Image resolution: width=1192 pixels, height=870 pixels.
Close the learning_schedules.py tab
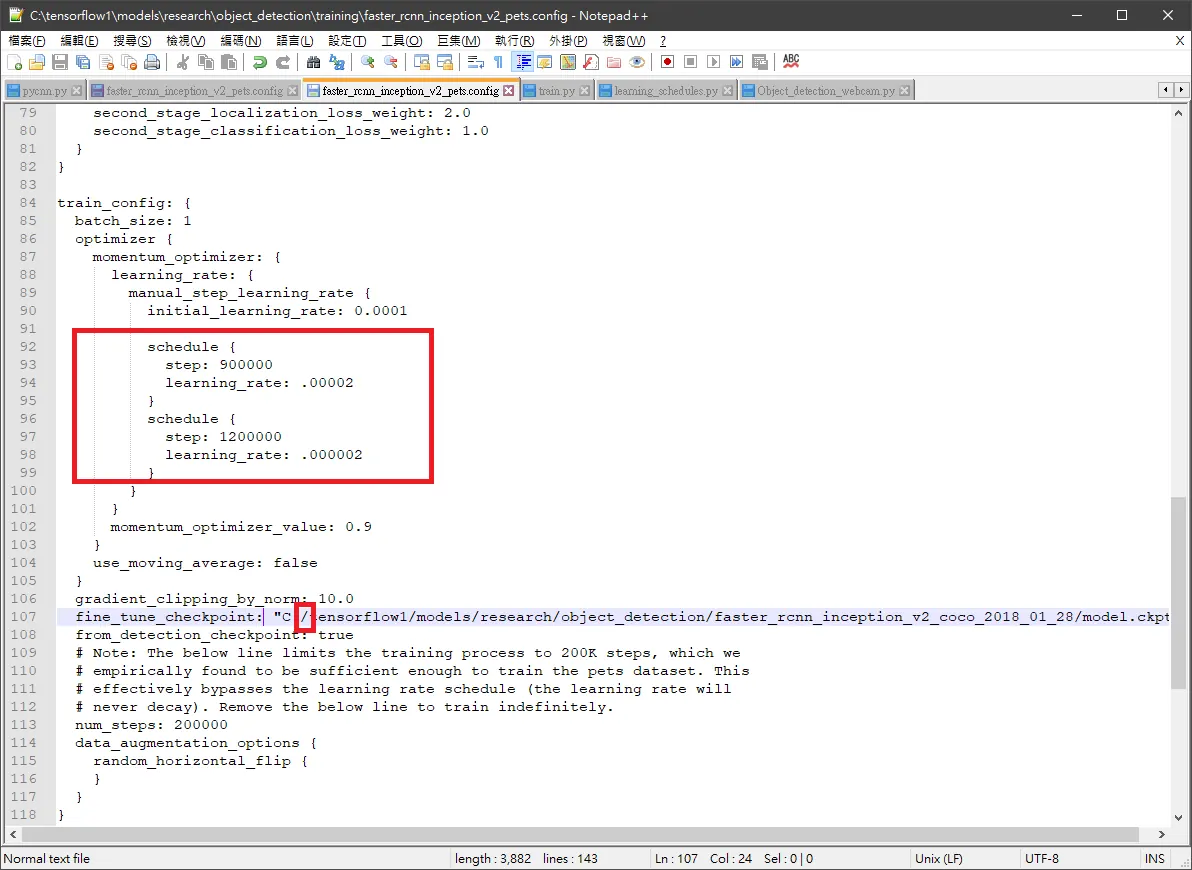(x=728, y=90)
